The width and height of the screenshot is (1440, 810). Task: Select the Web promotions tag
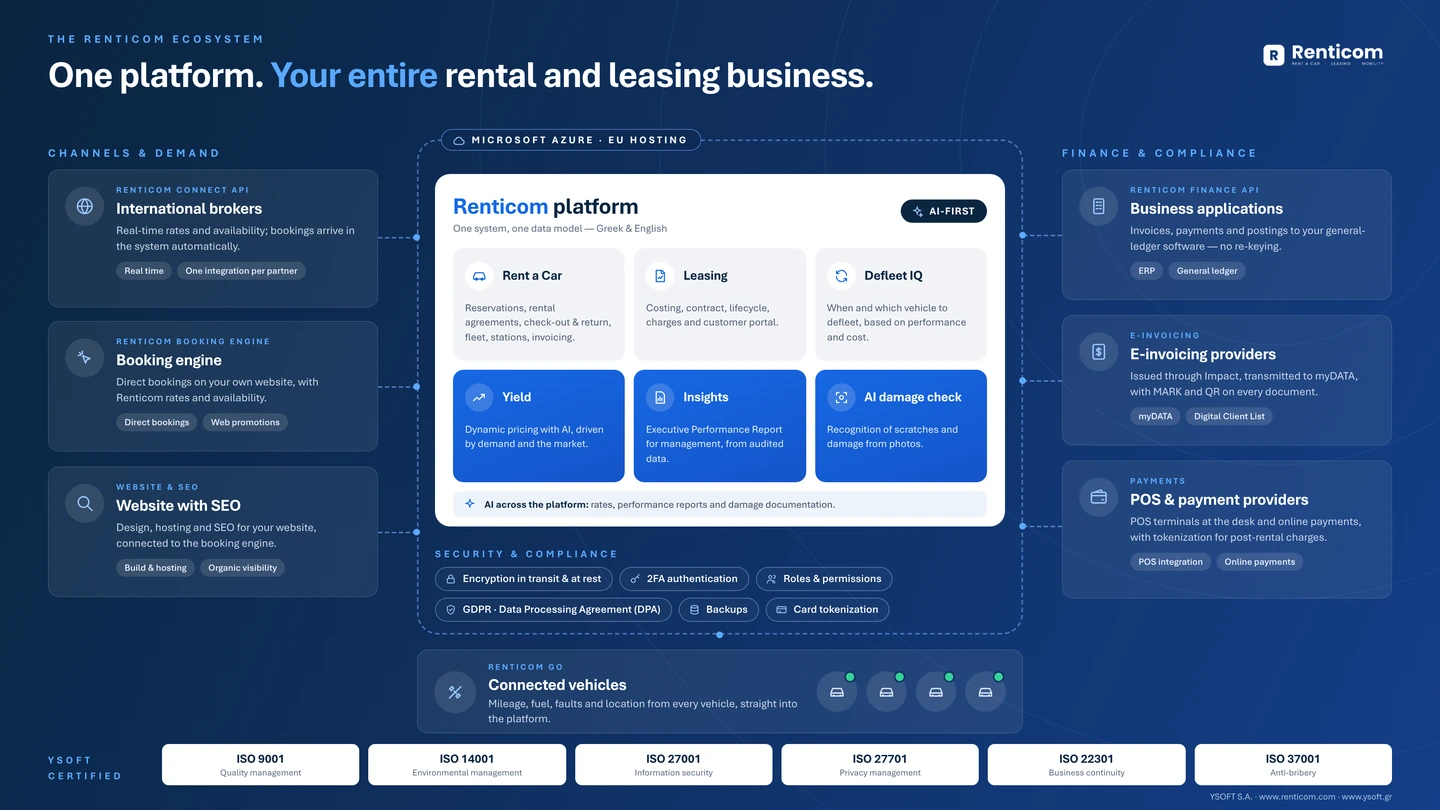click(x=245, y=422)
